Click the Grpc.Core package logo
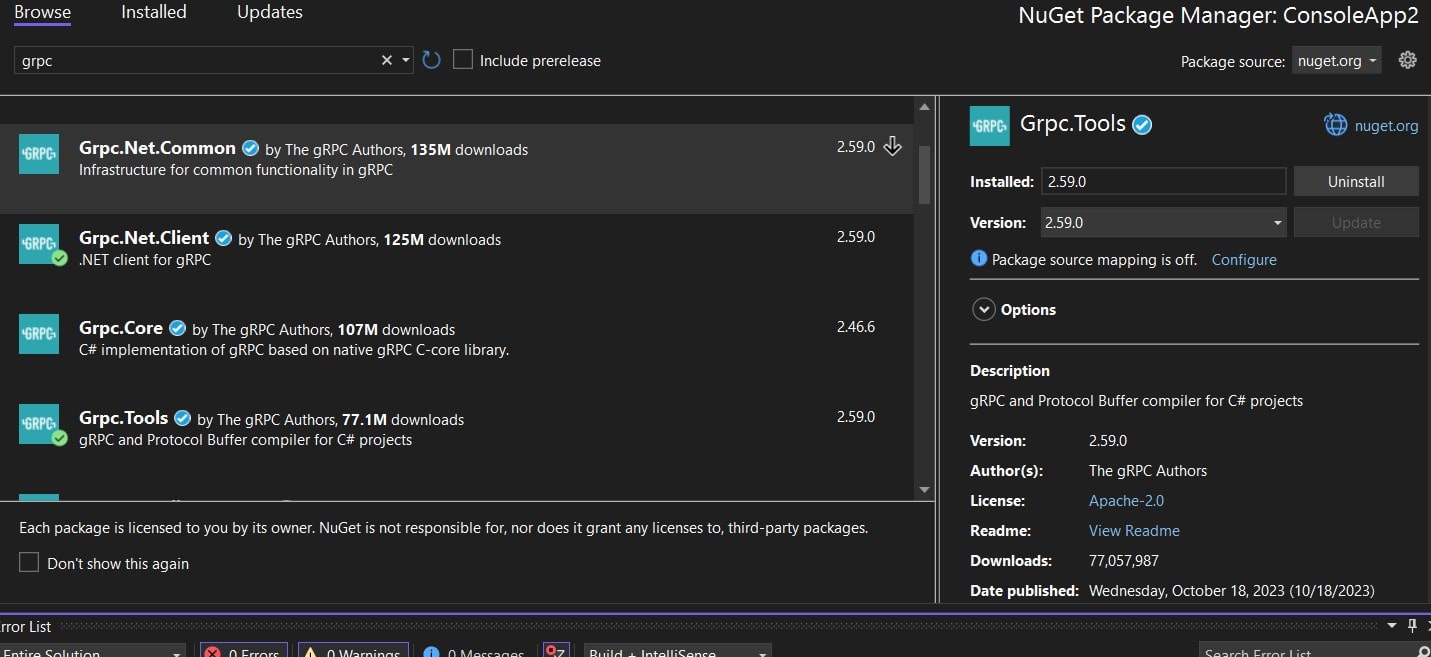The height and width of the screenshot is (657, 1431). pos(39,334)
